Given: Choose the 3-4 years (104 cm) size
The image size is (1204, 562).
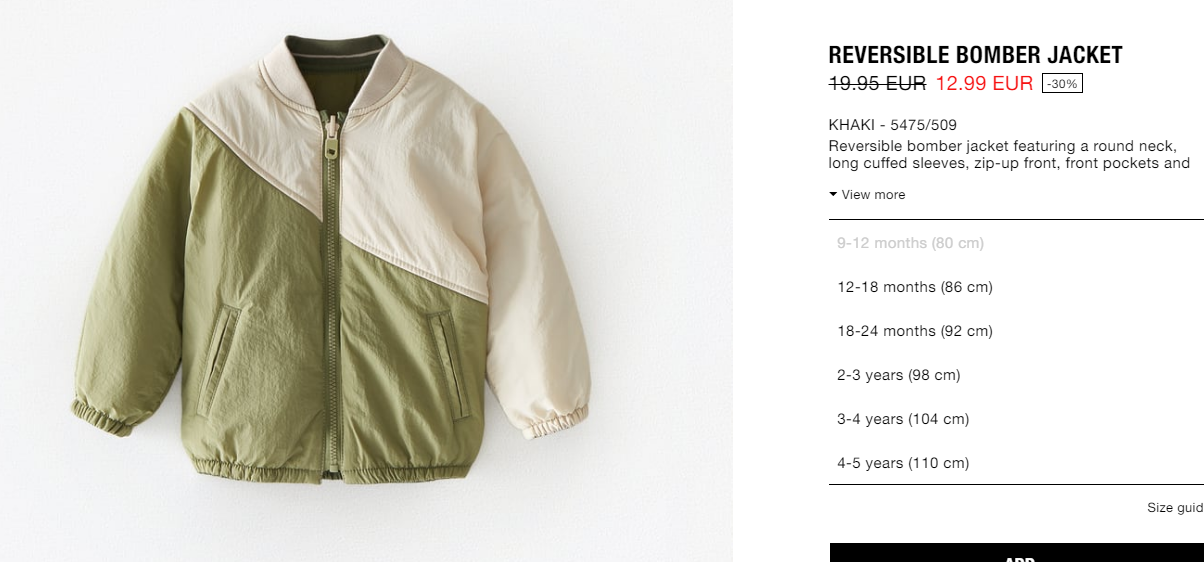Looking at the screenshot, I should (x=1016, y=419).
